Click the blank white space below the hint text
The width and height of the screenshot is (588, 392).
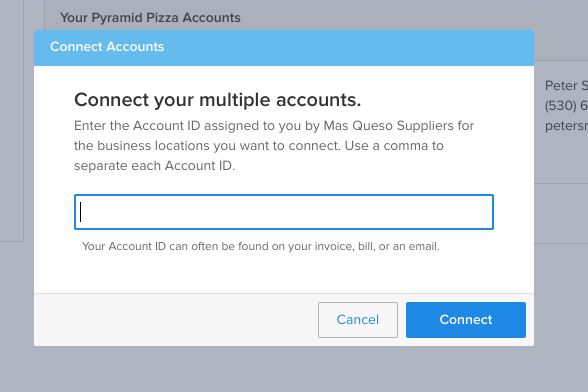284,274
